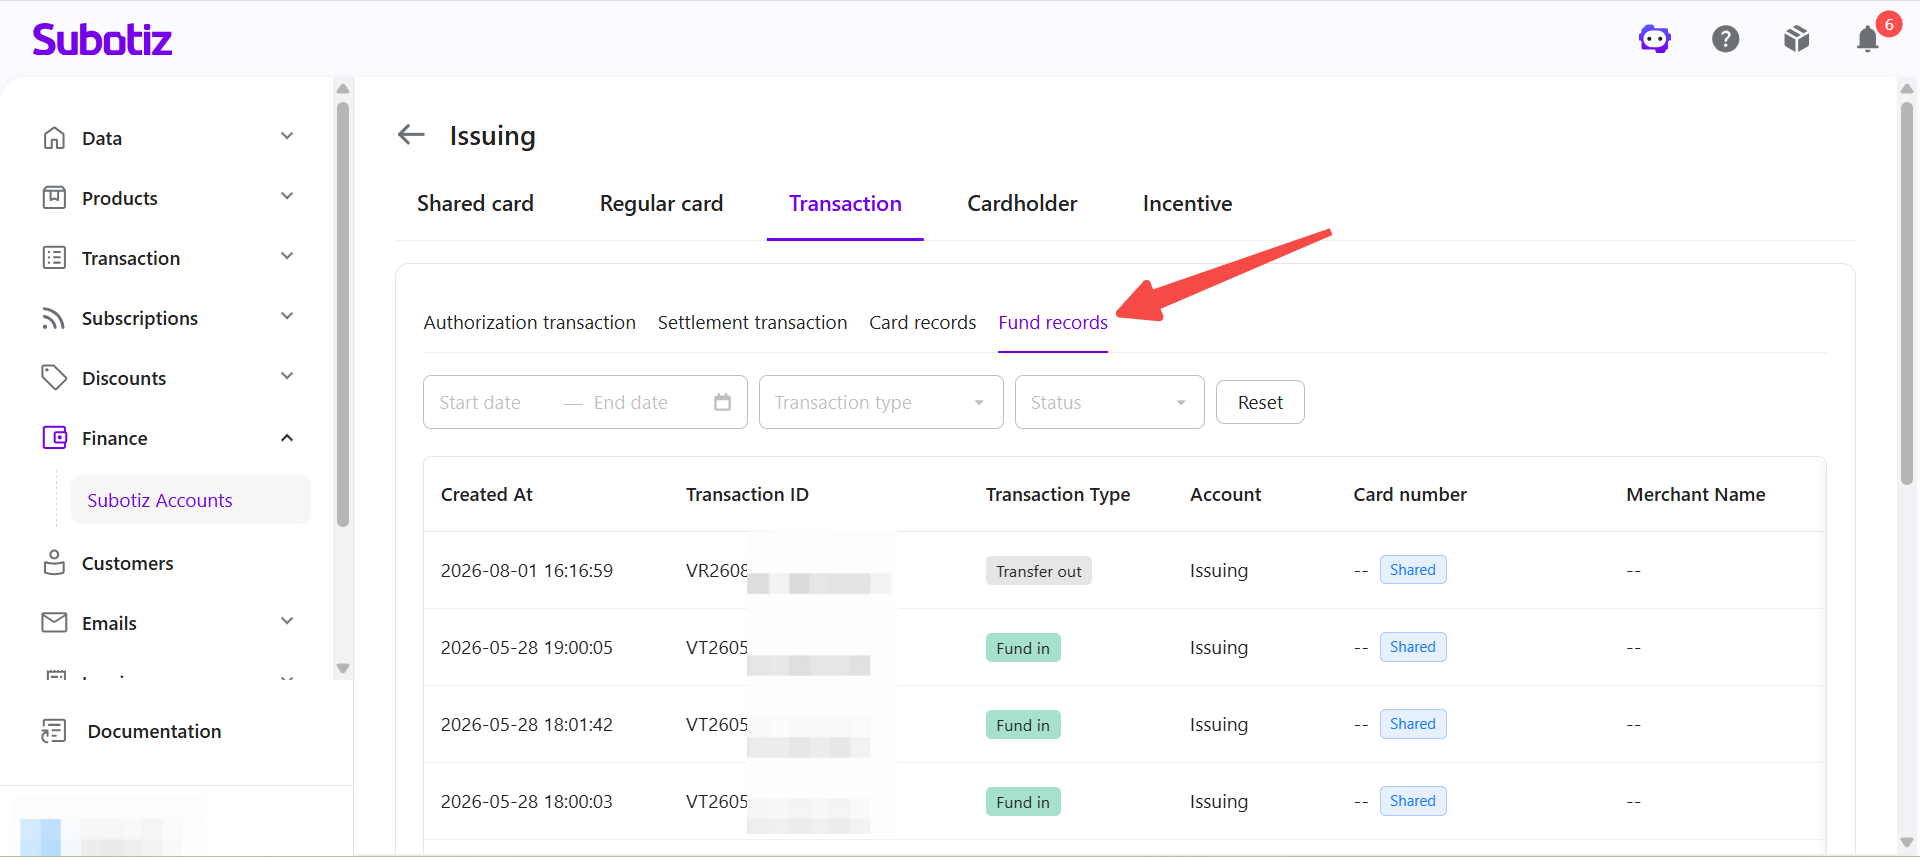1920x857 pixels.
Task: Expand the Transaction sidebar chevron
Action: click(287, 256)
